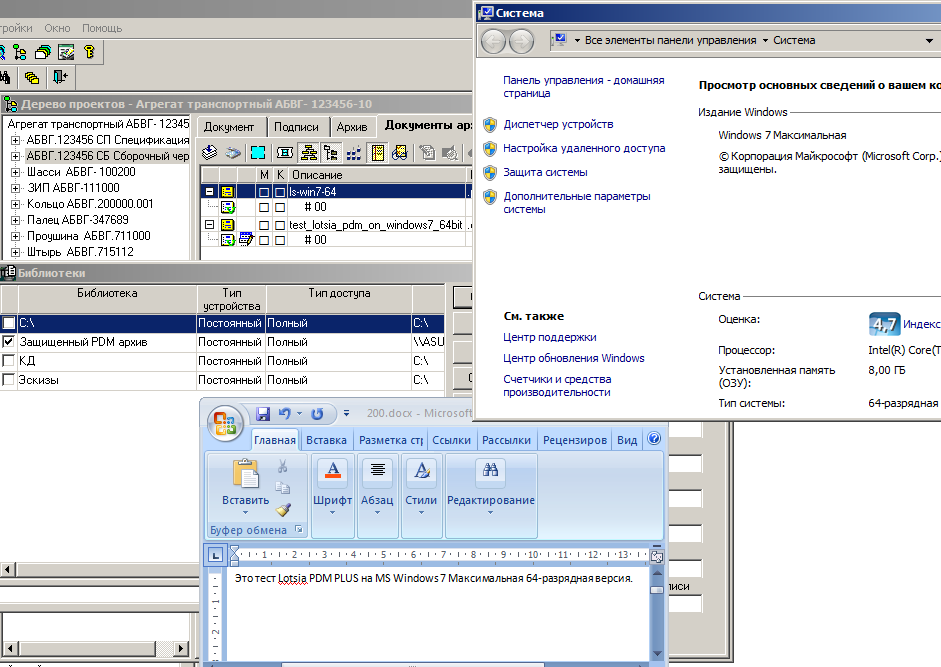Toggle K checkbox for ls-win7-64 row
The image size is (941, 667).
(280, 192)
